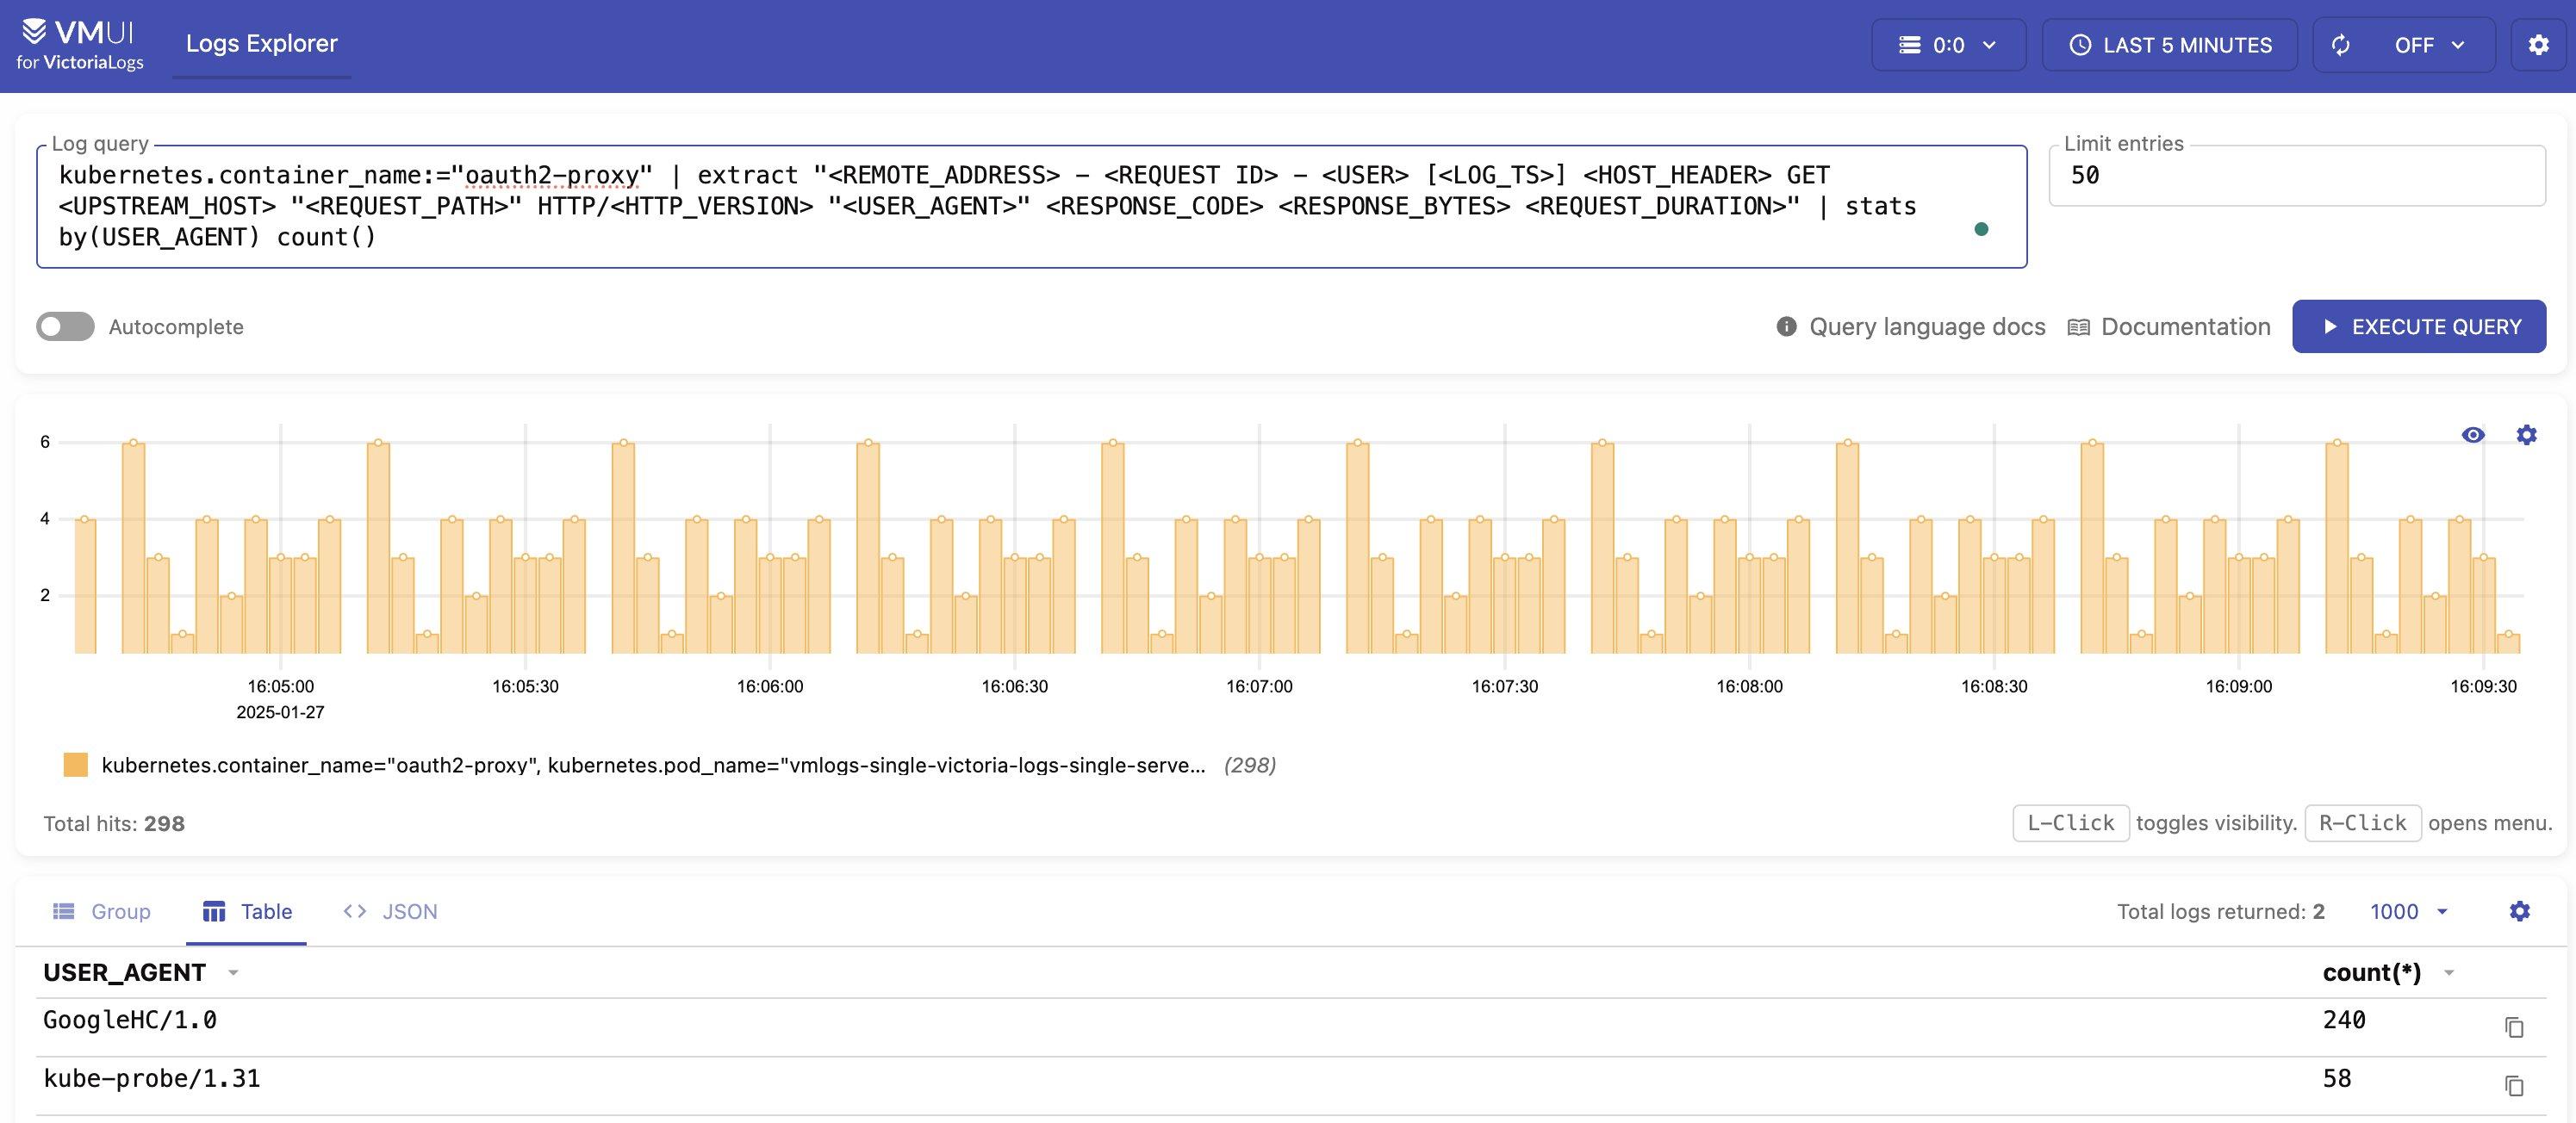This screenshot has height=1123, width=2576.
Task: Open the table settings gear icon
Action: 2520,911
